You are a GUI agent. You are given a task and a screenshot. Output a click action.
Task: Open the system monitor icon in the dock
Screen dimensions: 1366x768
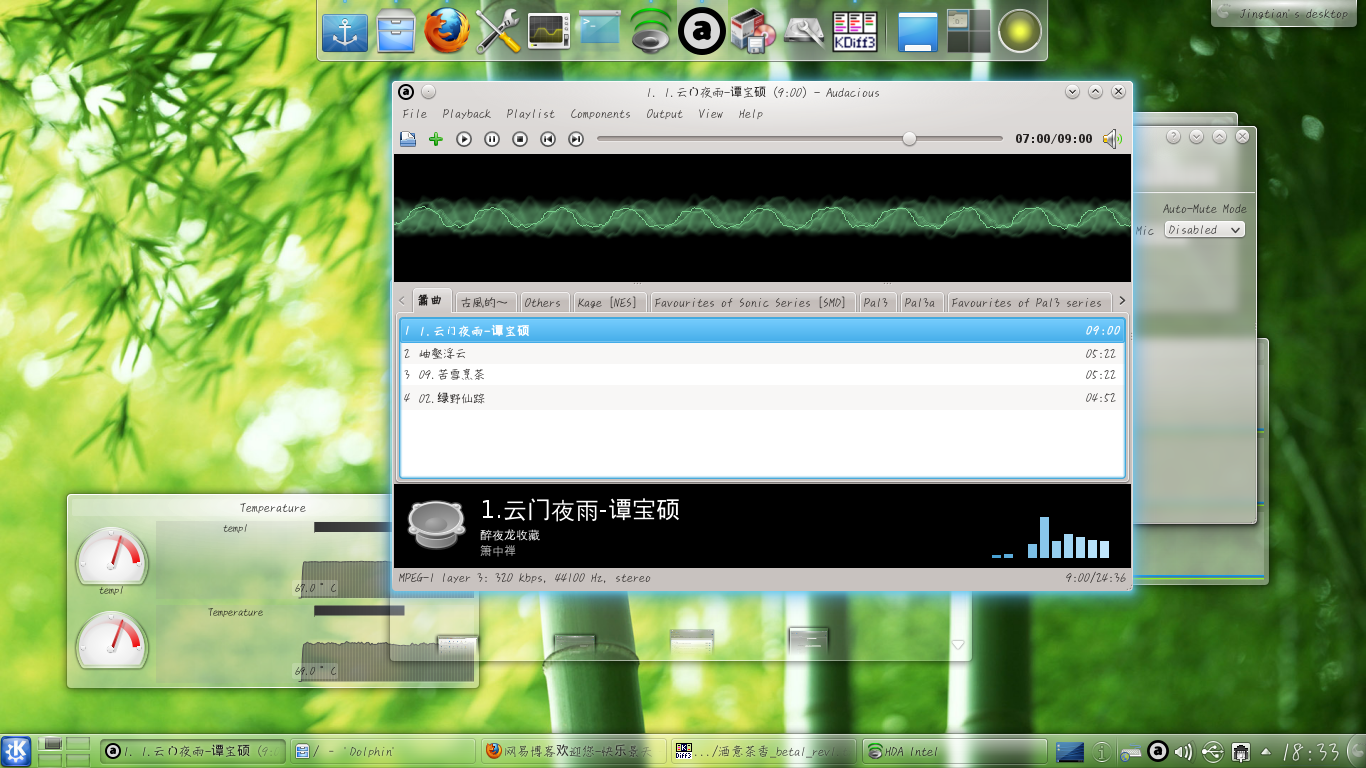(x=549, y=32)
